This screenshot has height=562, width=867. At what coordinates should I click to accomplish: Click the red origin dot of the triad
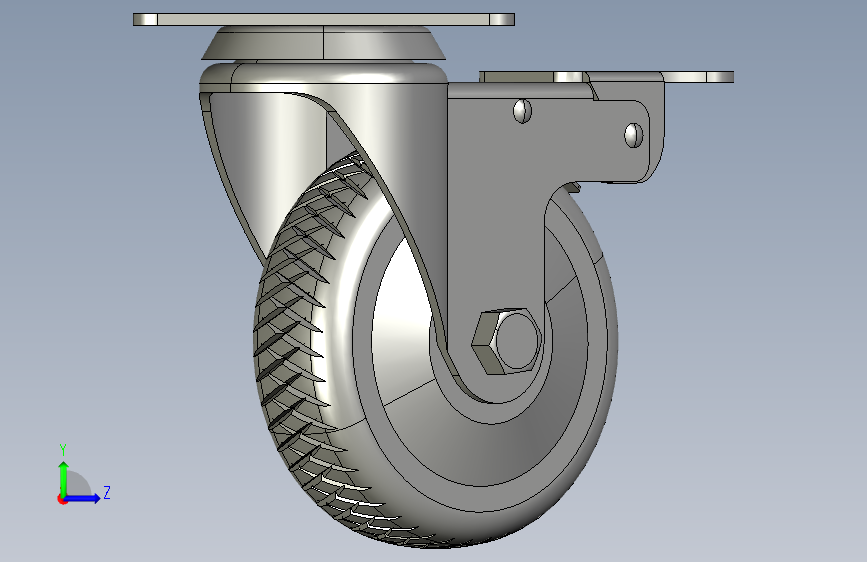(x=62, y=499)
